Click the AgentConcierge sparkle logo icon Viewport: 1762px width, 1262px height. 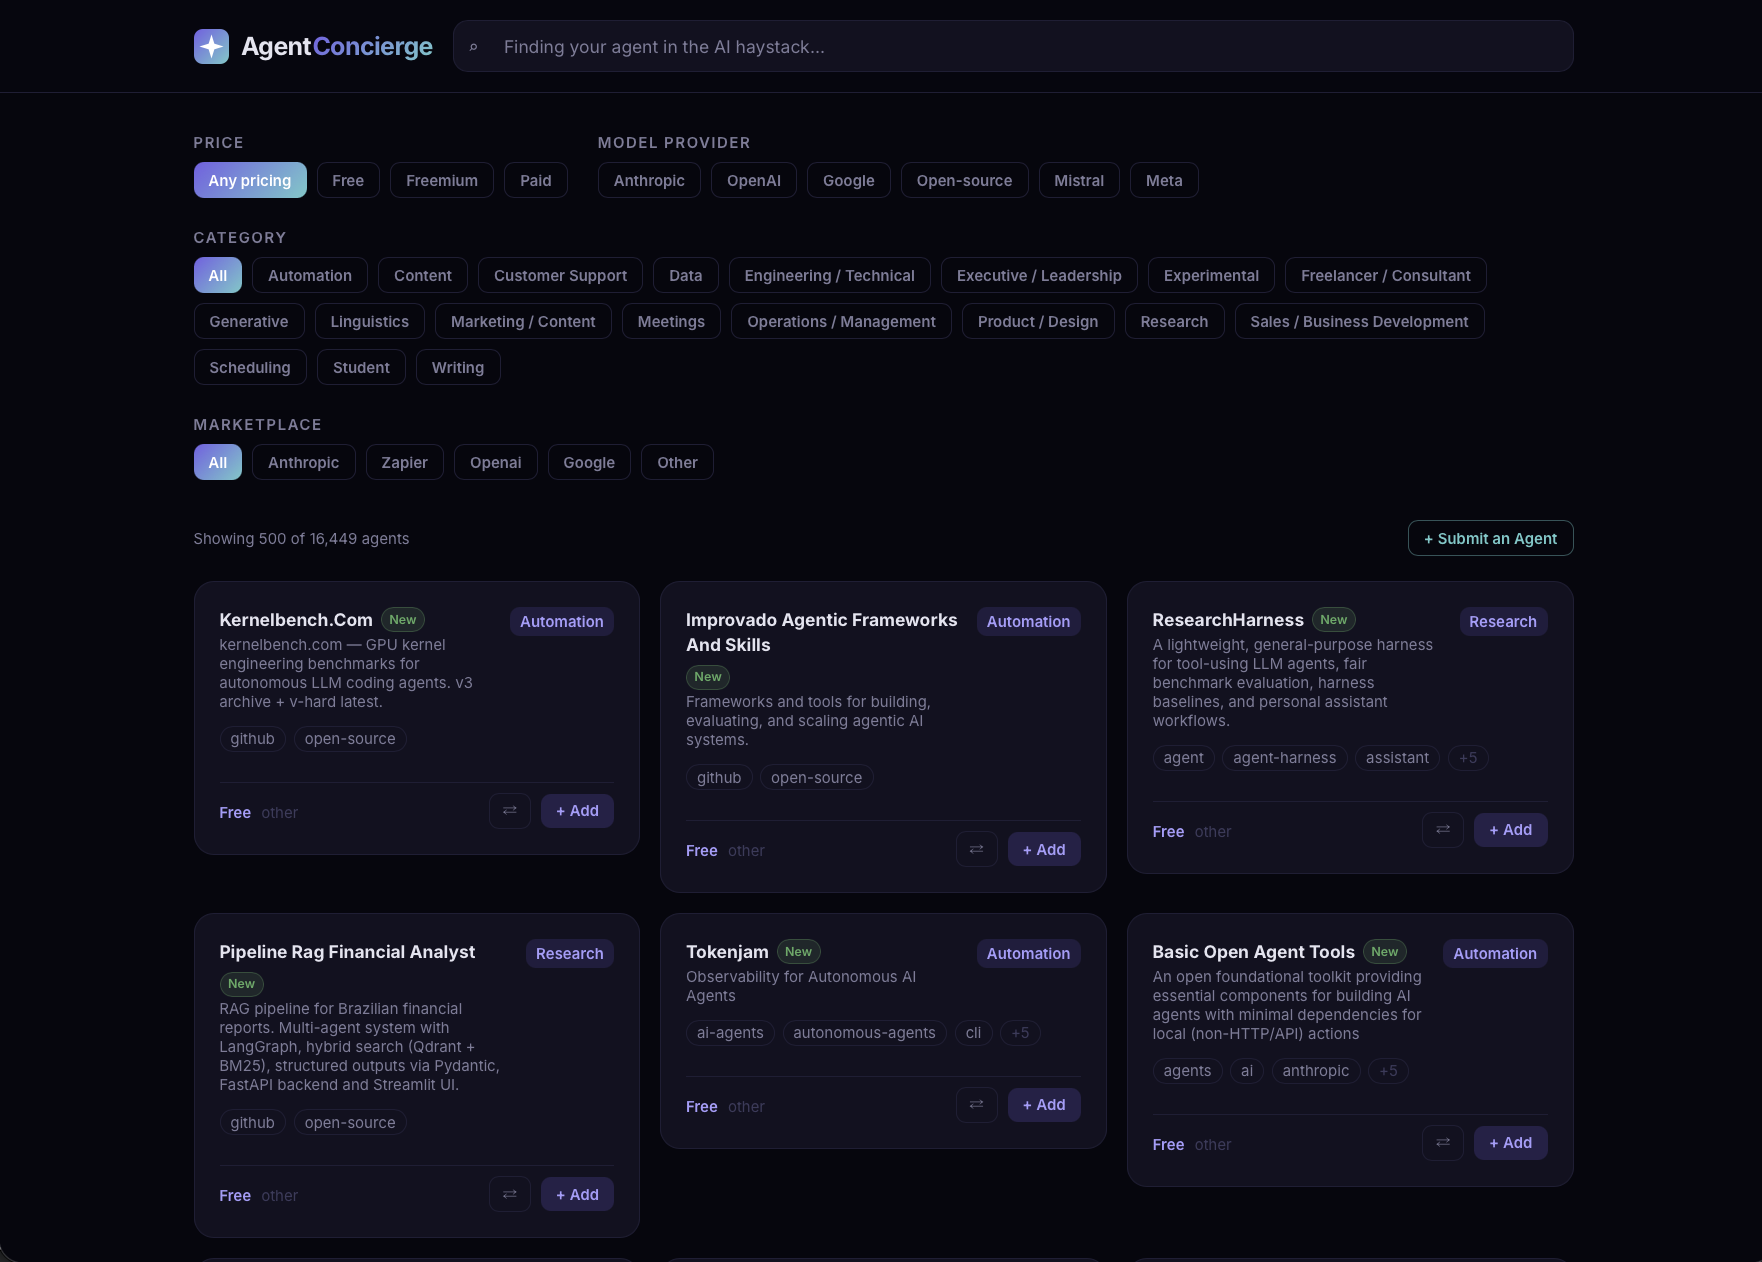211,46
